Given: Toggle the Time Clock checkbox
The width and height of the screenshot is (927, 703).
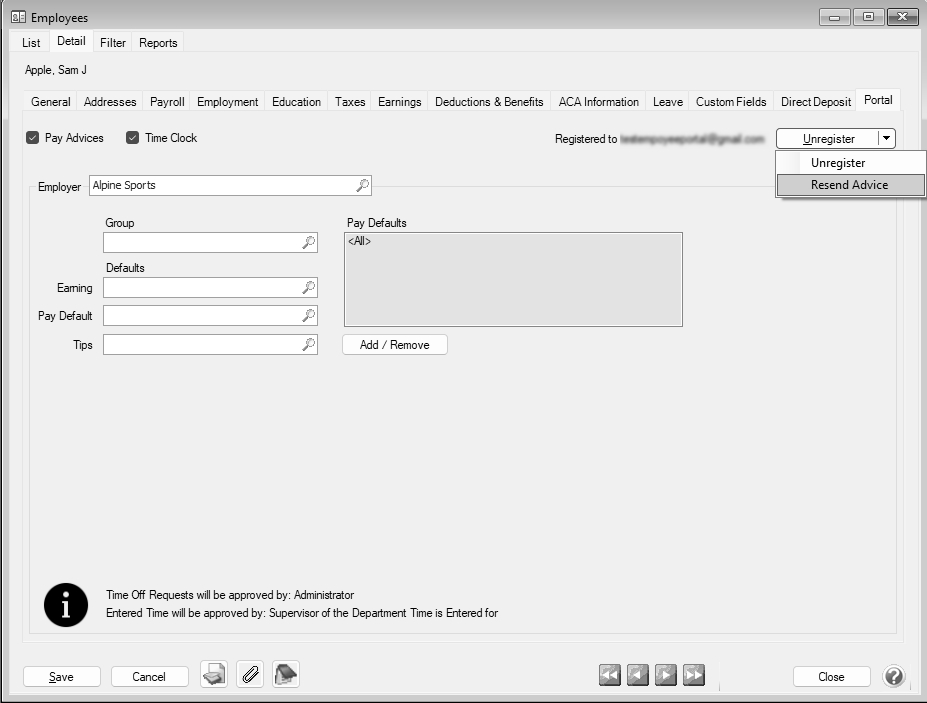Looking at the screenshot, I should coord(133,138).
